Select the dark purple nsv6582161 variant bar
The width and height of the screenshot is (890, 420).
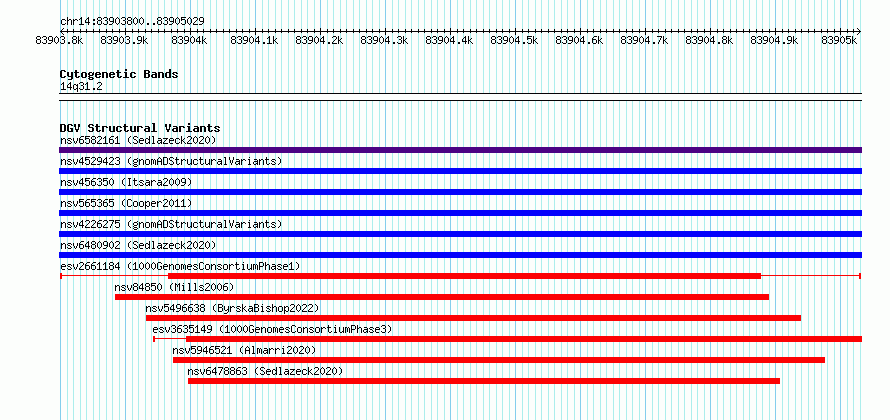coord(460,150)
